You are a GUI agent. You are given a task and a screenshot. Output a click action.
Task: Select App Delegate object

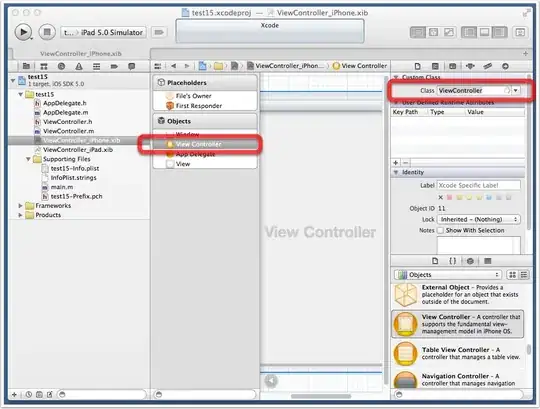click(195, 154)
